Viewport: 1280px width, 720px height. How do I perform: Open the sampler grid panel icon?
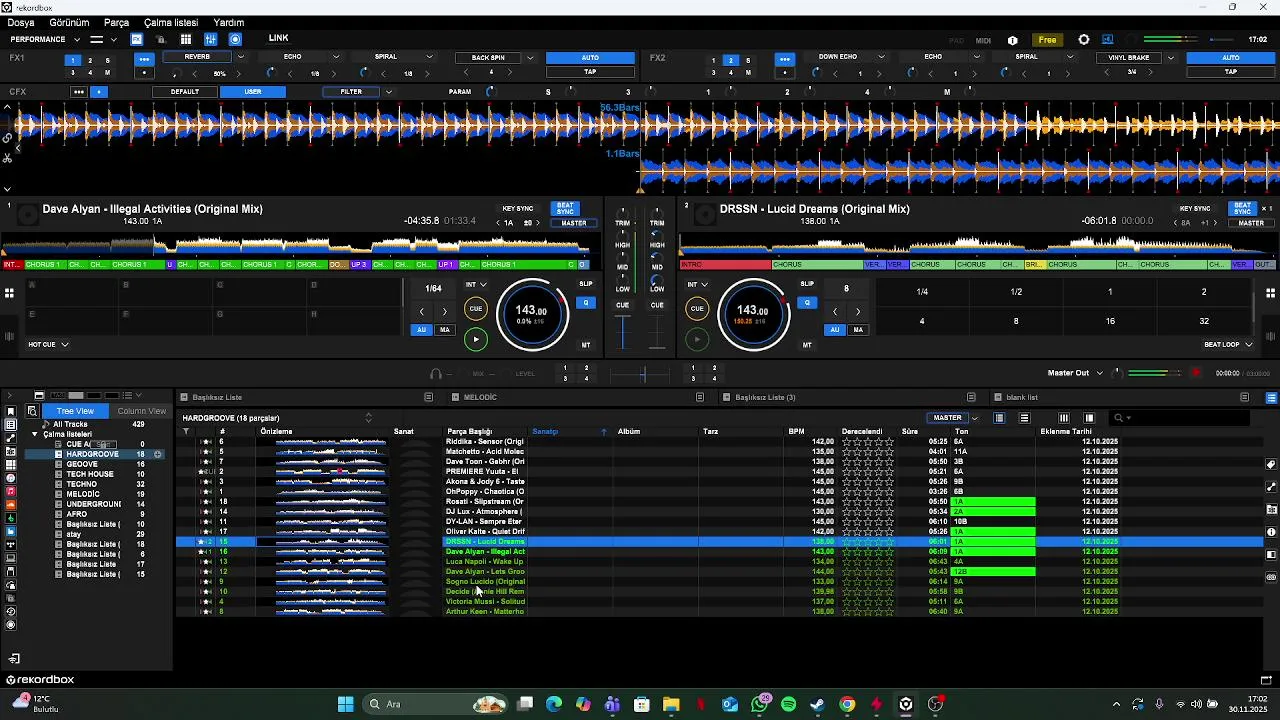click(185, 40)
